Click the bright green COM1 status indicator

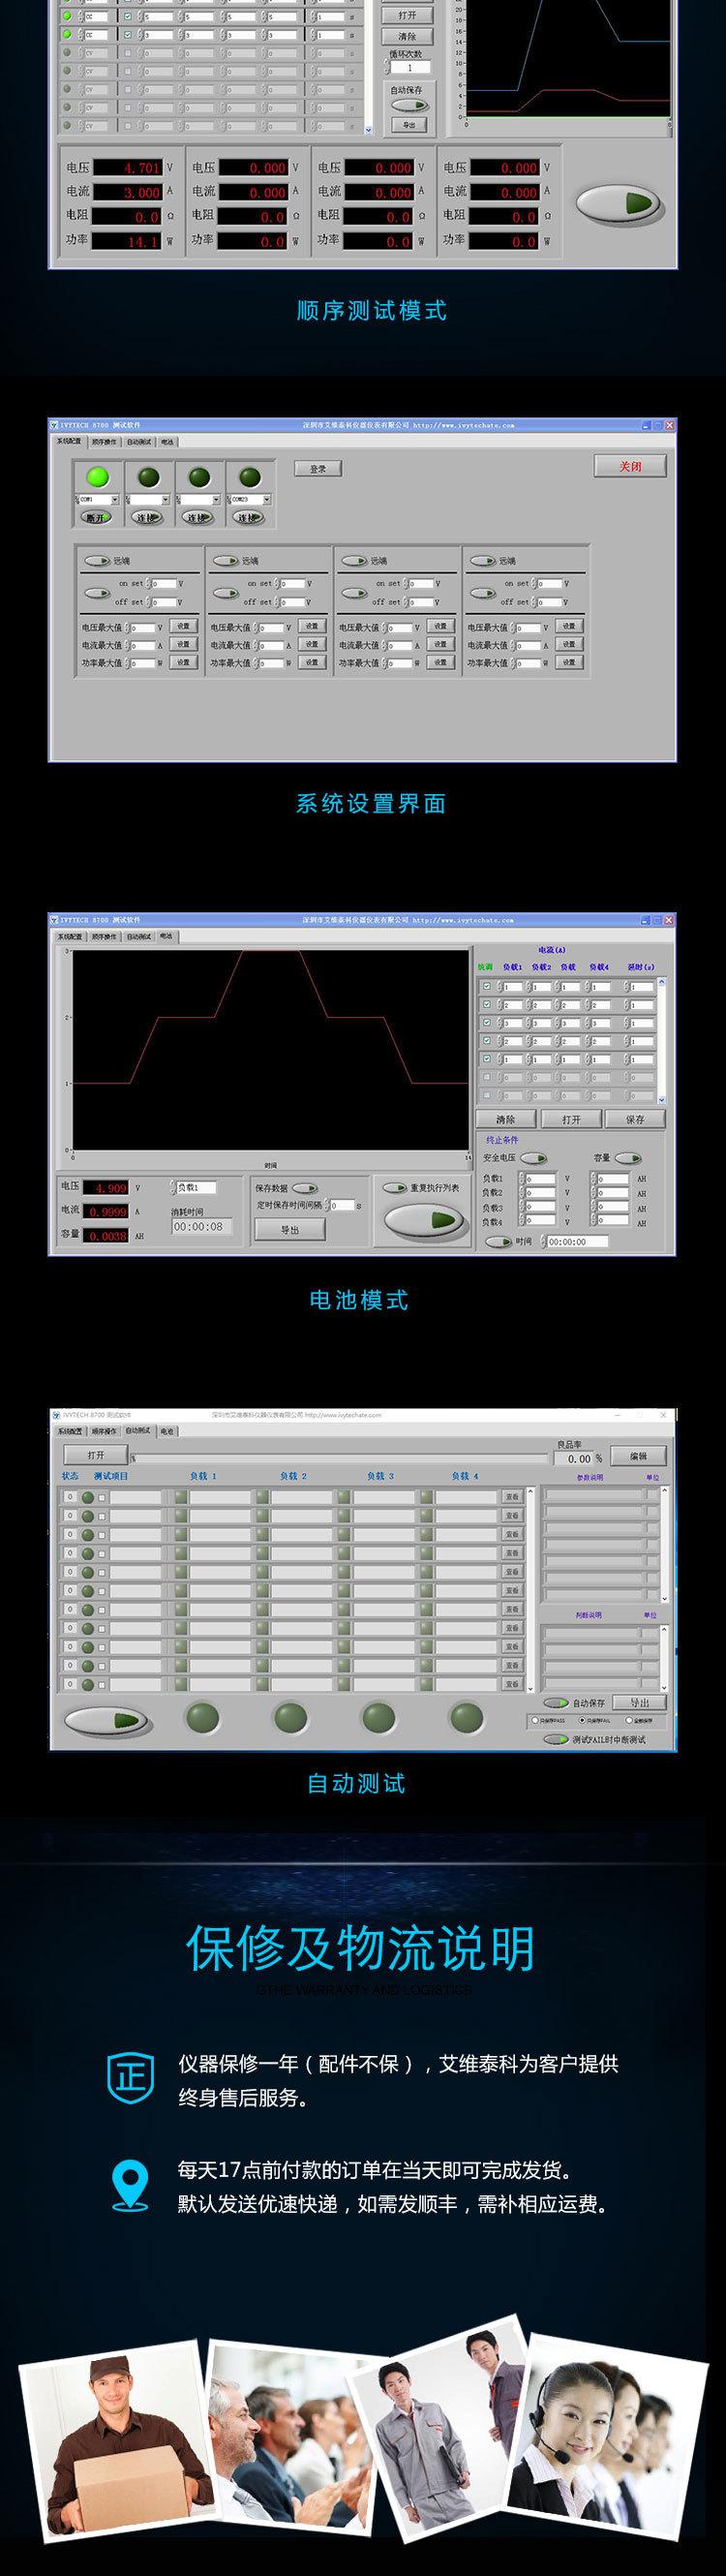pos(97,477)
